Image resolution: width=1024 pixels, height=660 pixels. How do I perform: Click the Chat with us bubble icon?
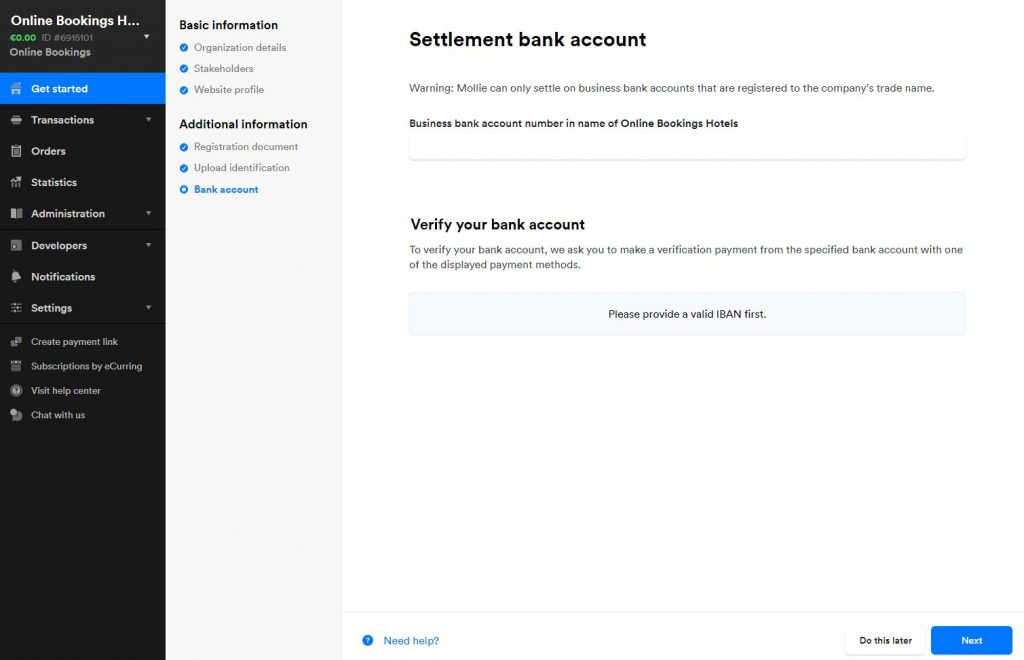tap(16, 415)
